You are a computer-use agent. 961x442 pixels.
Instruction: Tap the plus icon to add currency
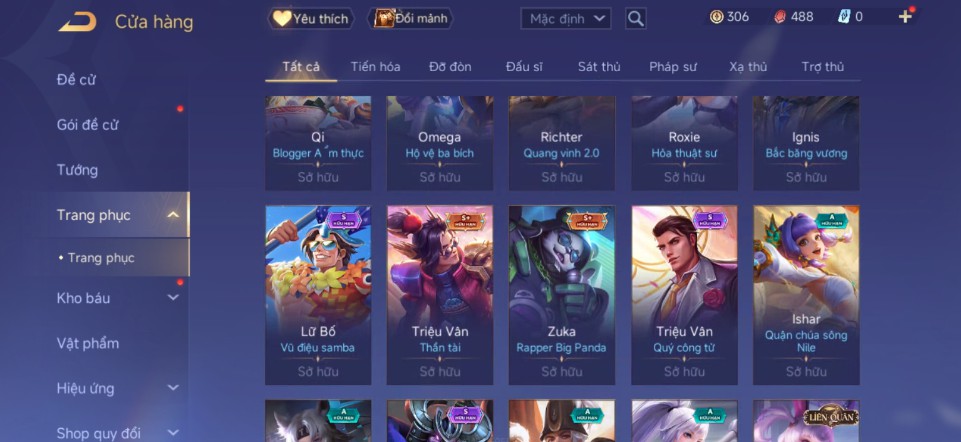coord(905,17)
